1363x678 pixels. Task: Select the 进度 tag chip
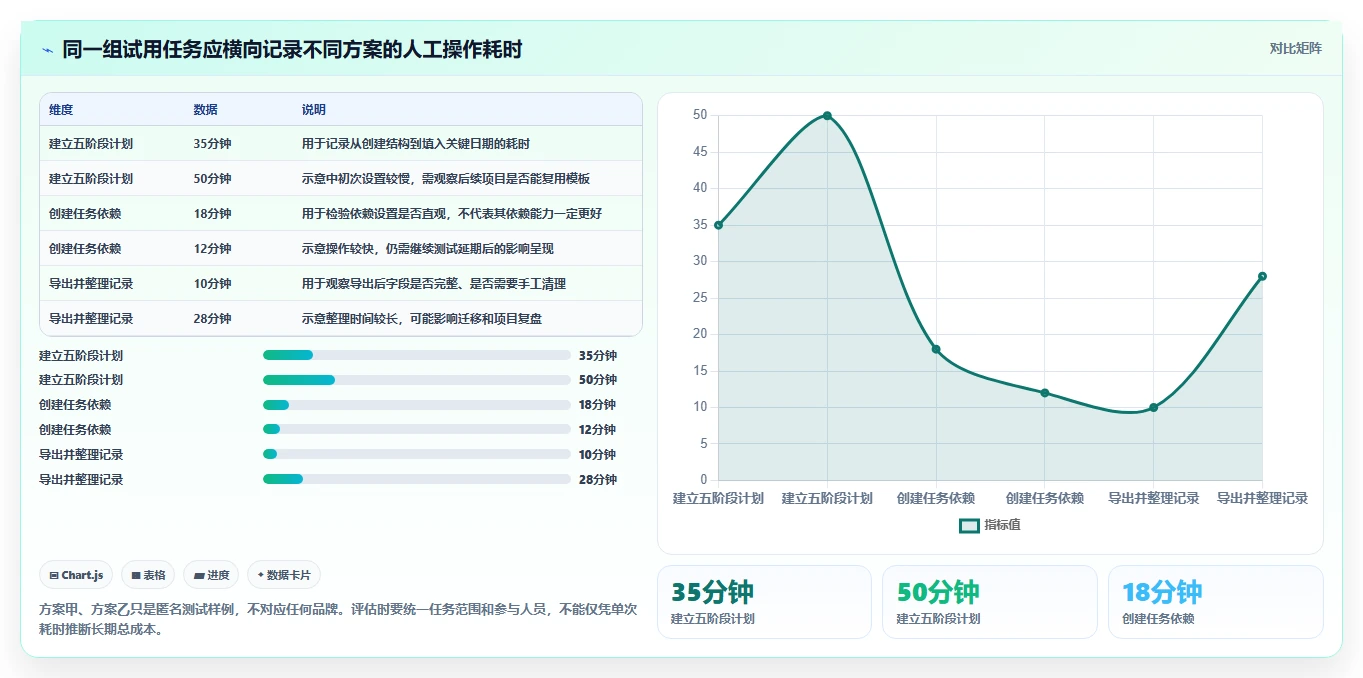click(x=211, y=575)
